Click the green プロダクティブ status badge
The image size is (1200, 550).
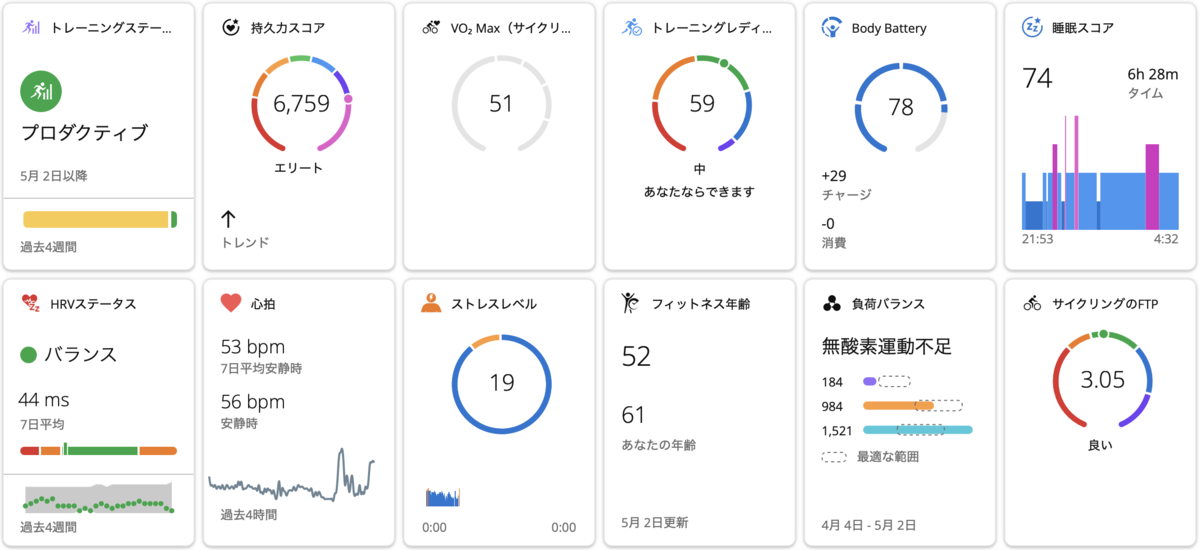coord(41,92)
